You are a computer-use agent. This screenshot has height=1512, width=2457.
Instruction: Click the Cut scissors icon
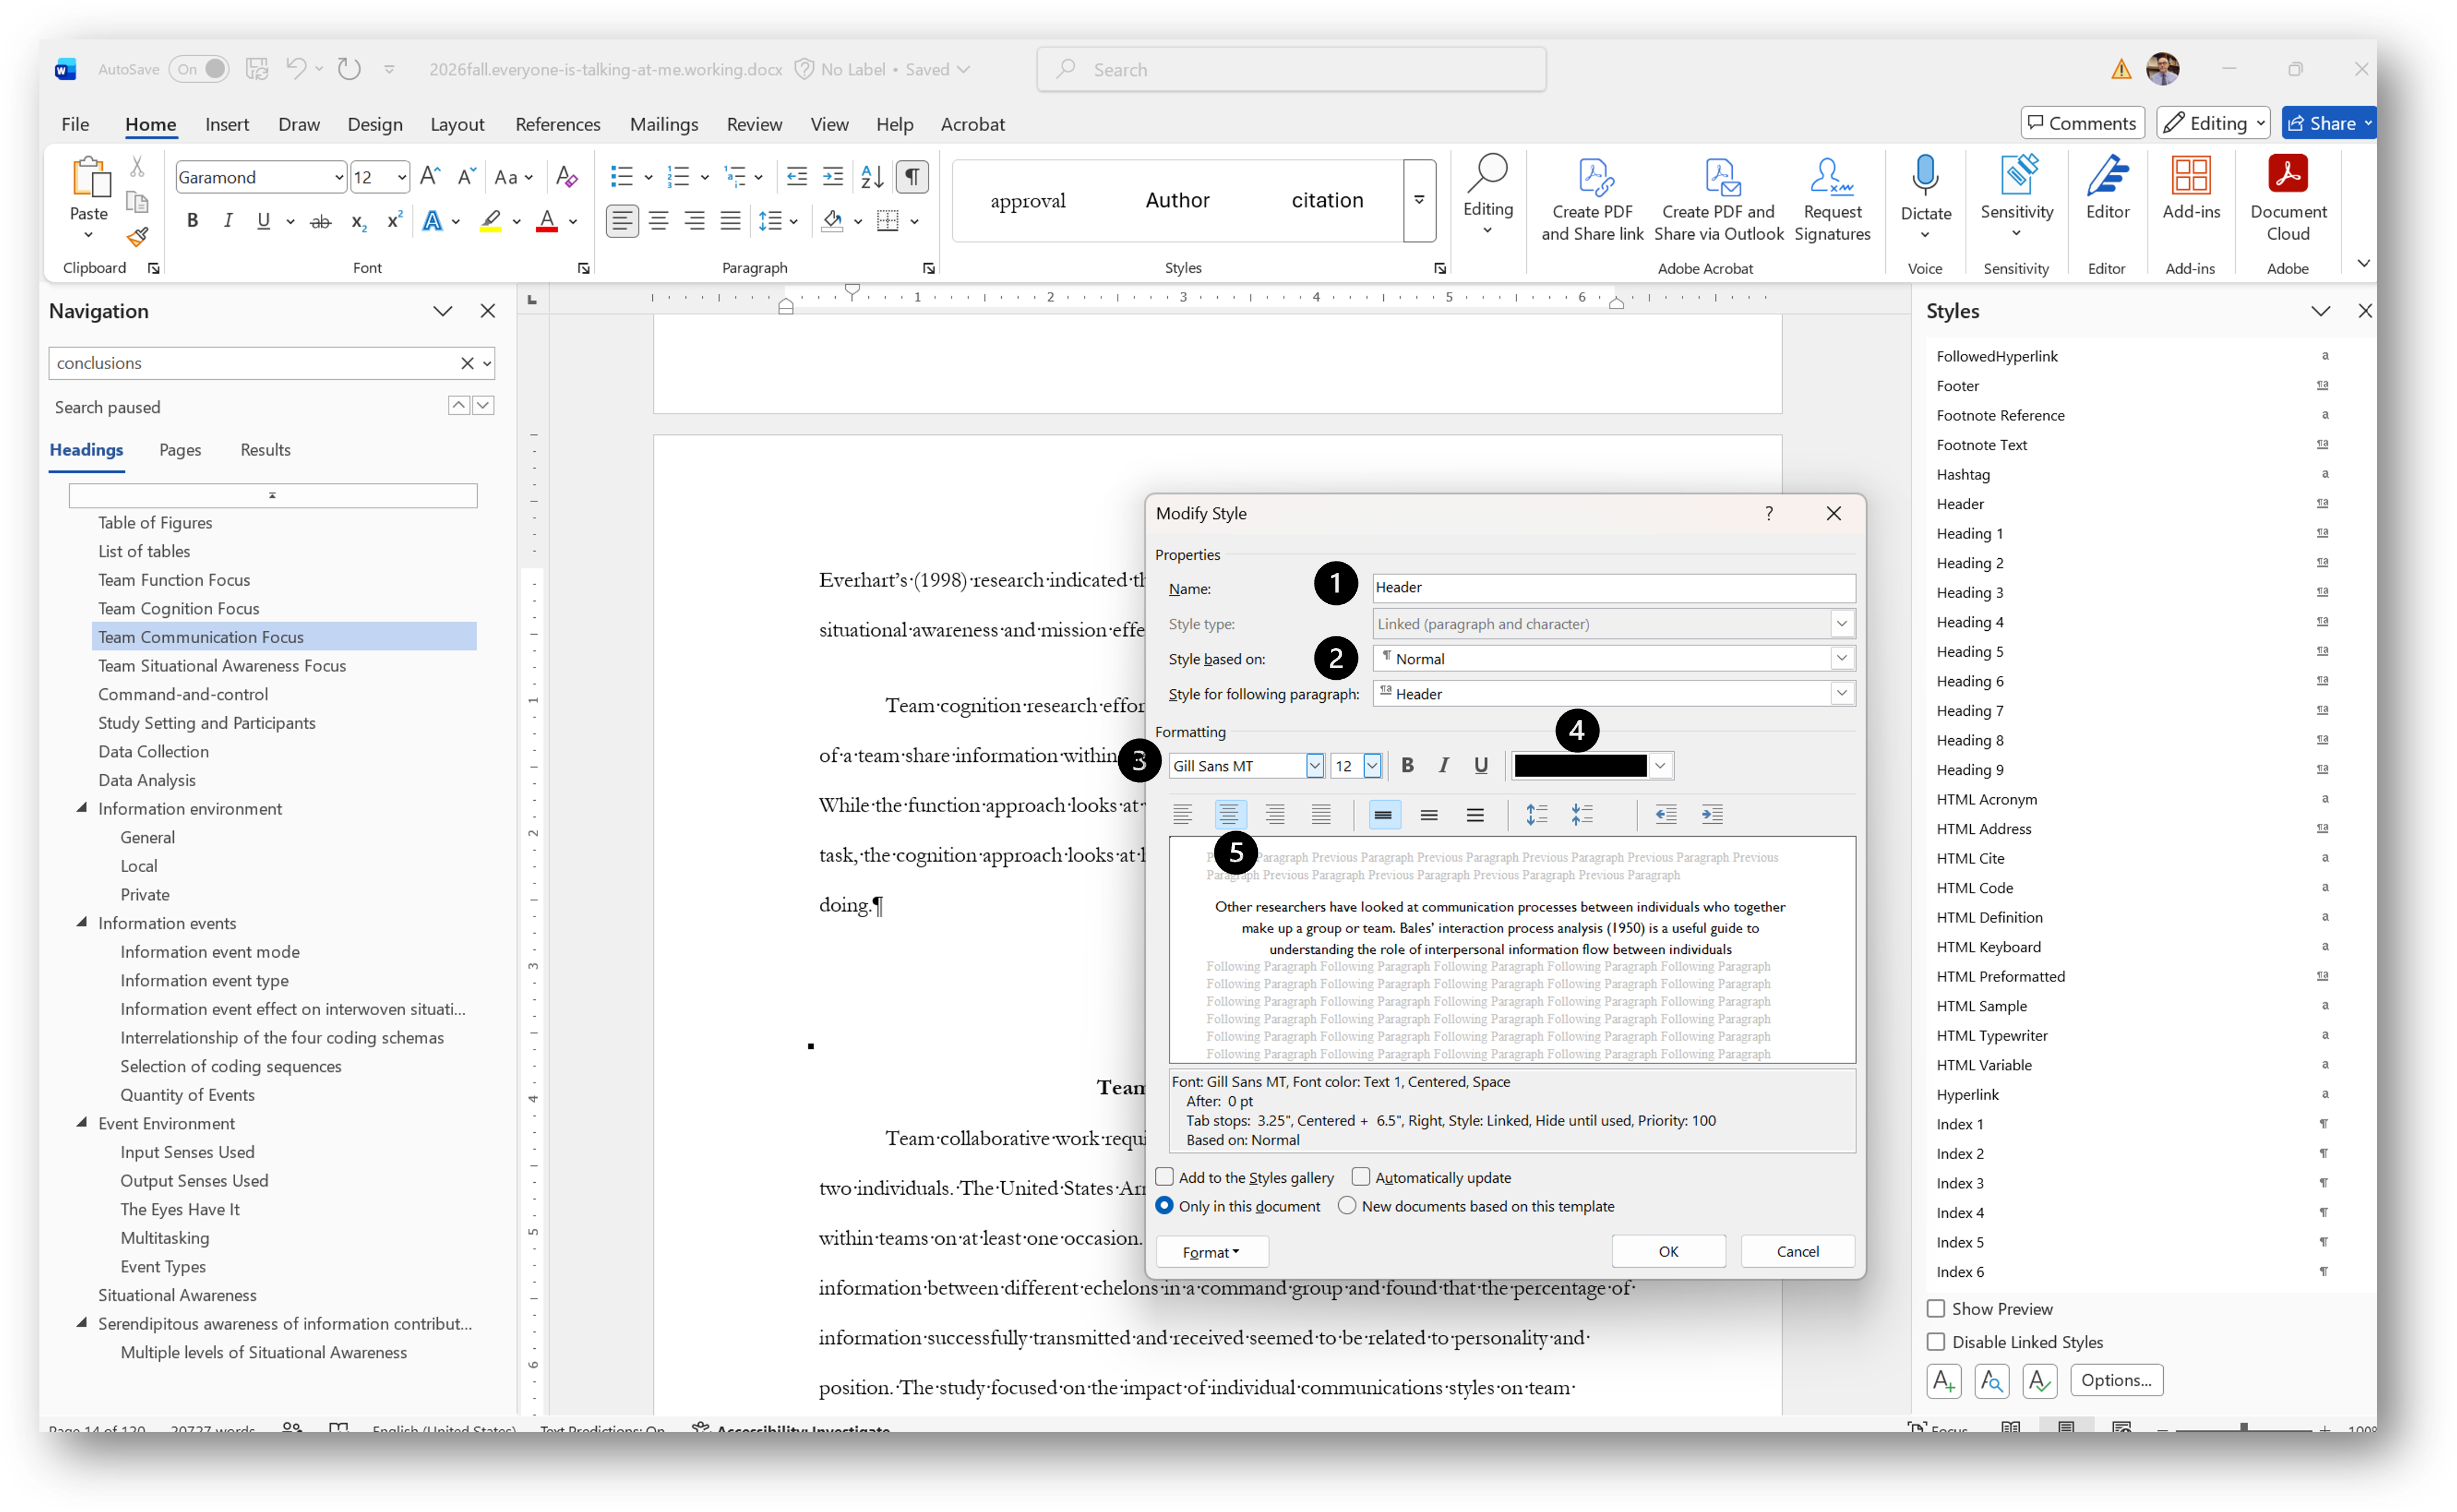pos(138,166)
